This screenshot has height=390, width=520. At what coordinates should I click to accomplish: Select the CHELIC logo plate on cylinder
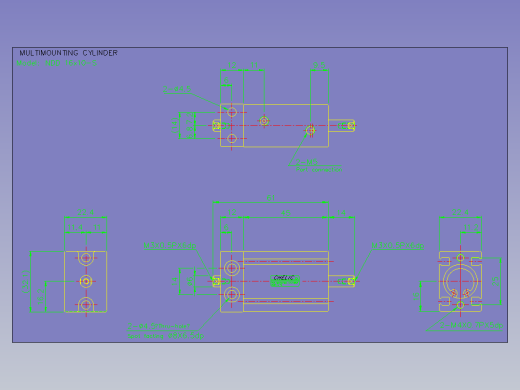pyautogui.click(x=285, y=281)
